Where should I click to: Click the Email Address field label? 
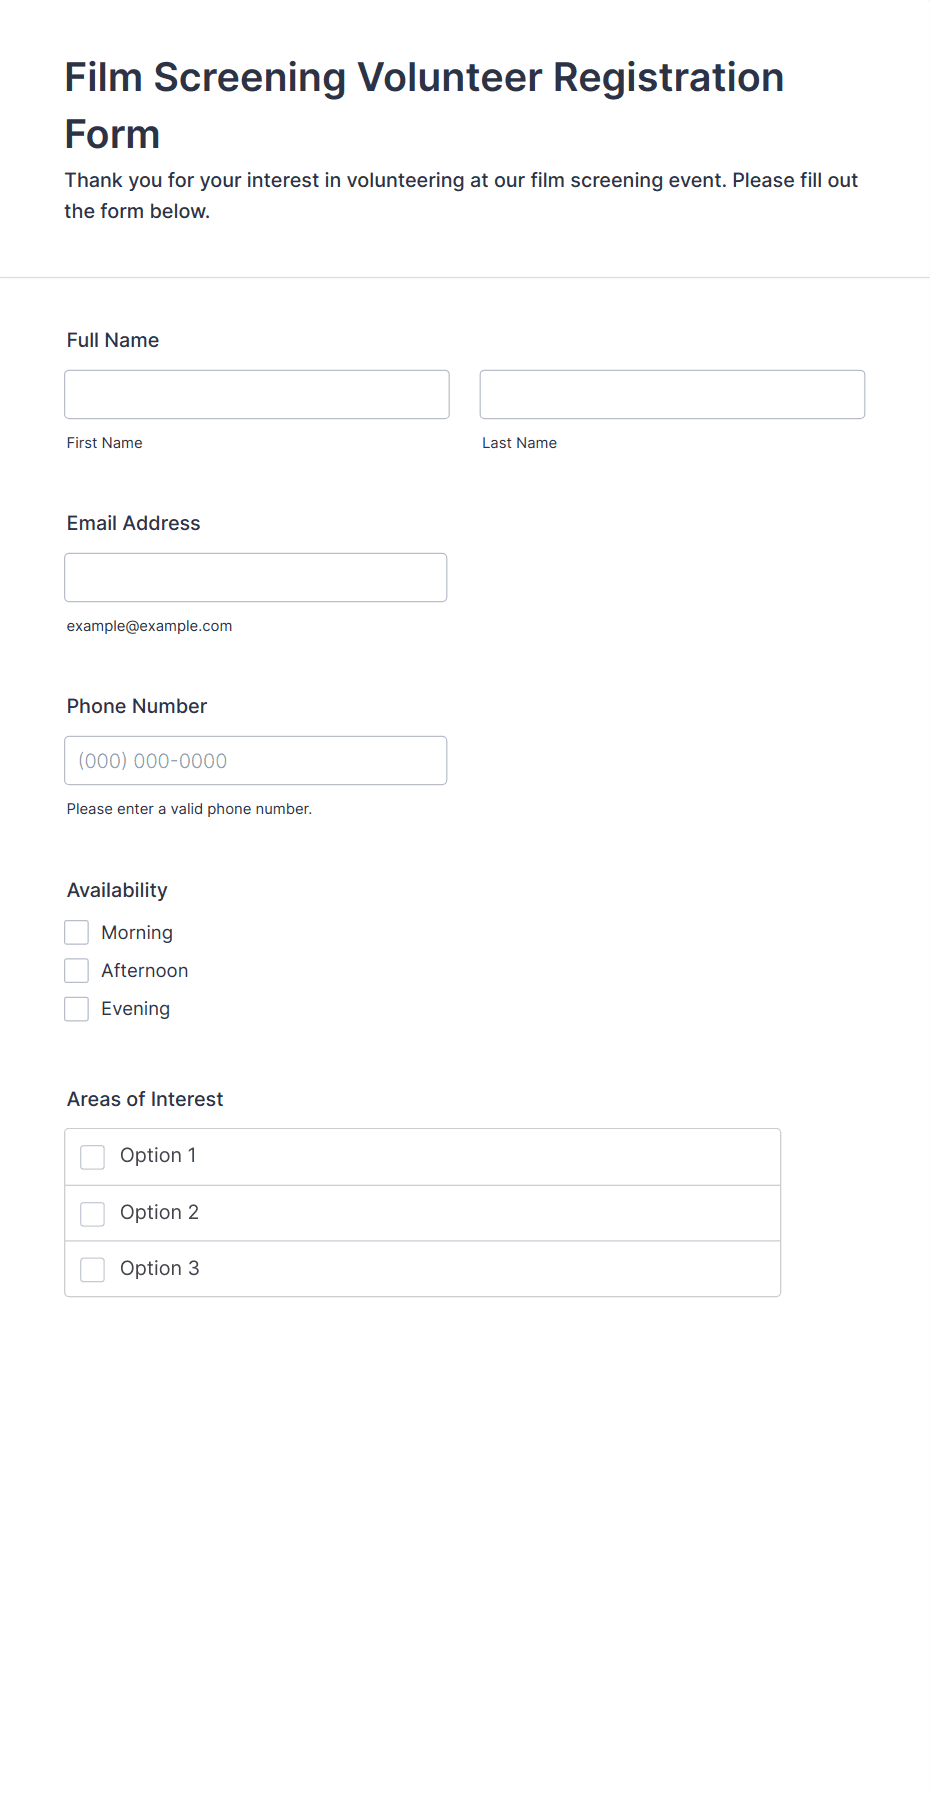pyautogui.click(x=134, y=523)
